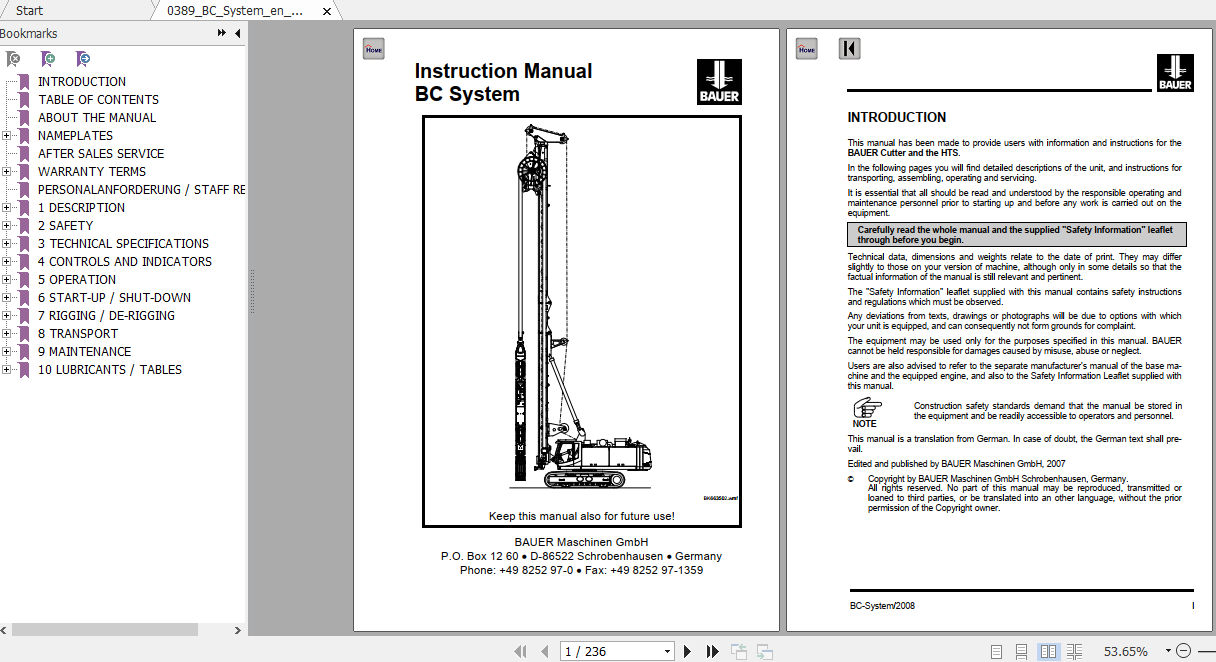Click the delete bookmark icon

14,59
